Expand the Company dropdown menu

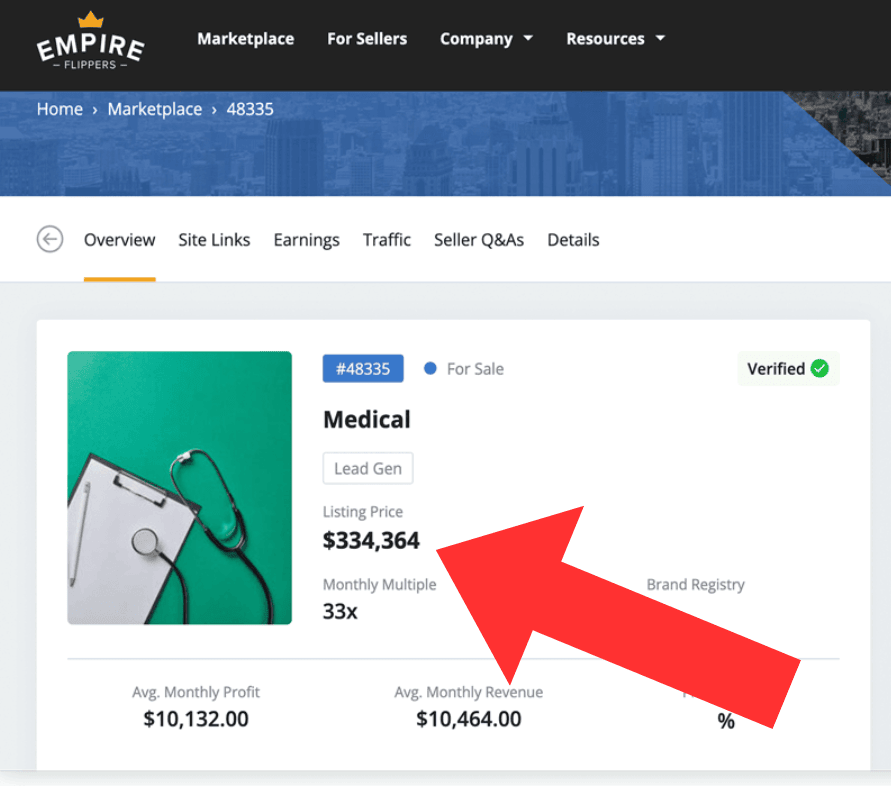(486, 39)
